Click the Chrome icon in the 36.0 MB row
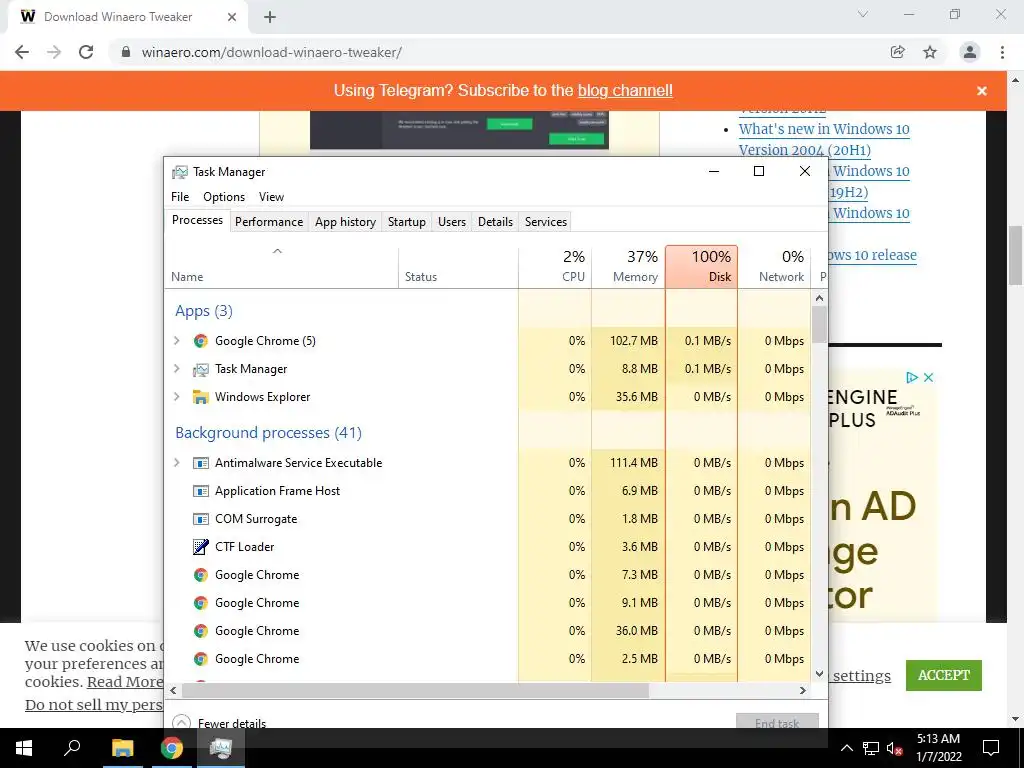Screen dimensions: 1024x768 200,631
